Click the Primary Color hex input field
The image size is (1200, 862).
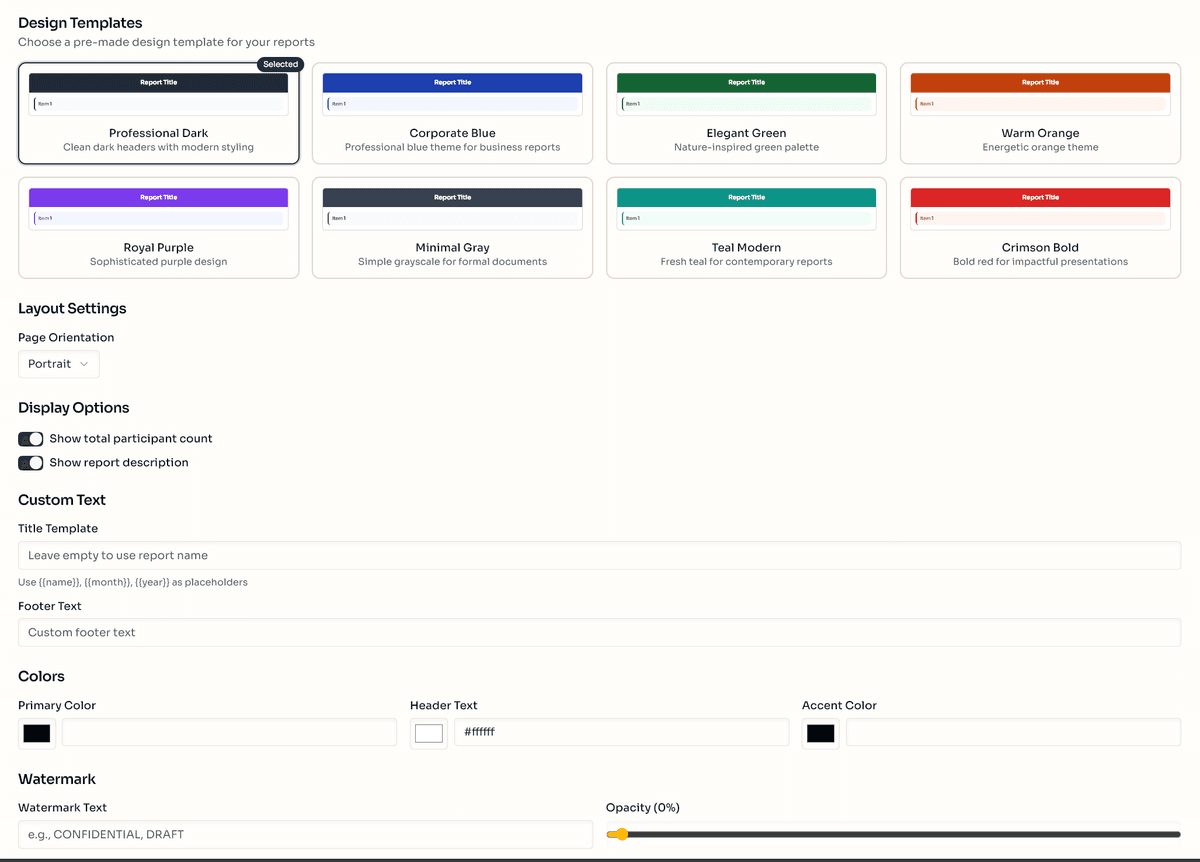229,732
